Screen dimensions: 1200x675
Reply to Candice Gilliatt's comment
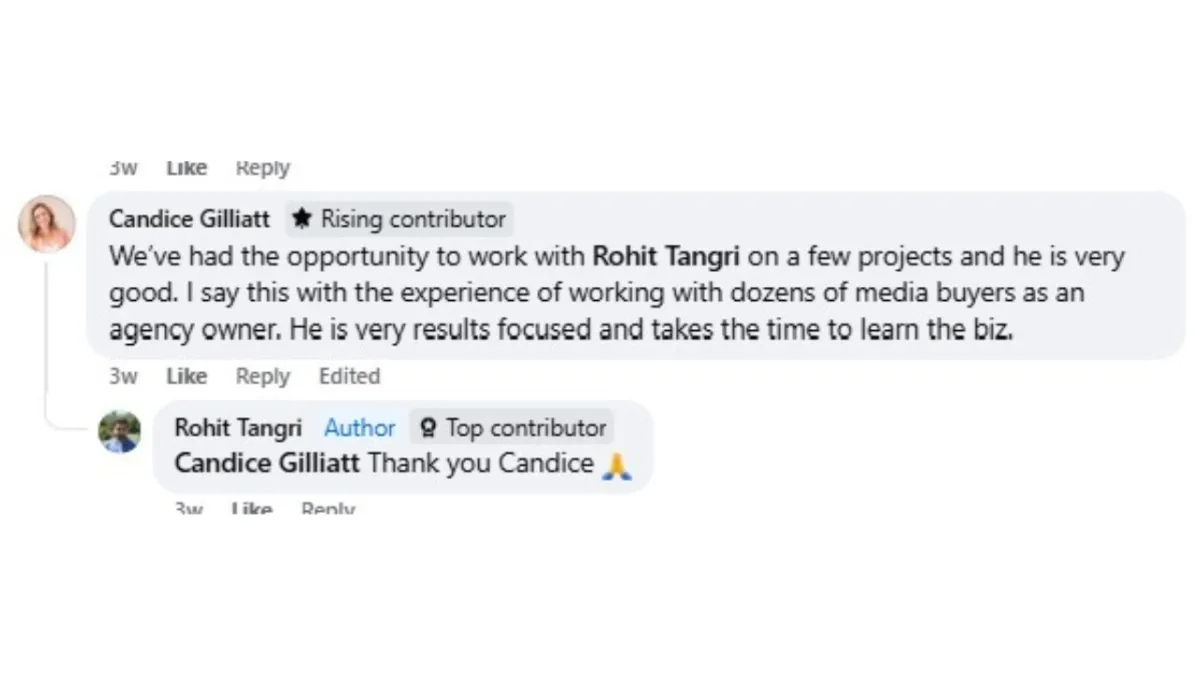(263, 376)
